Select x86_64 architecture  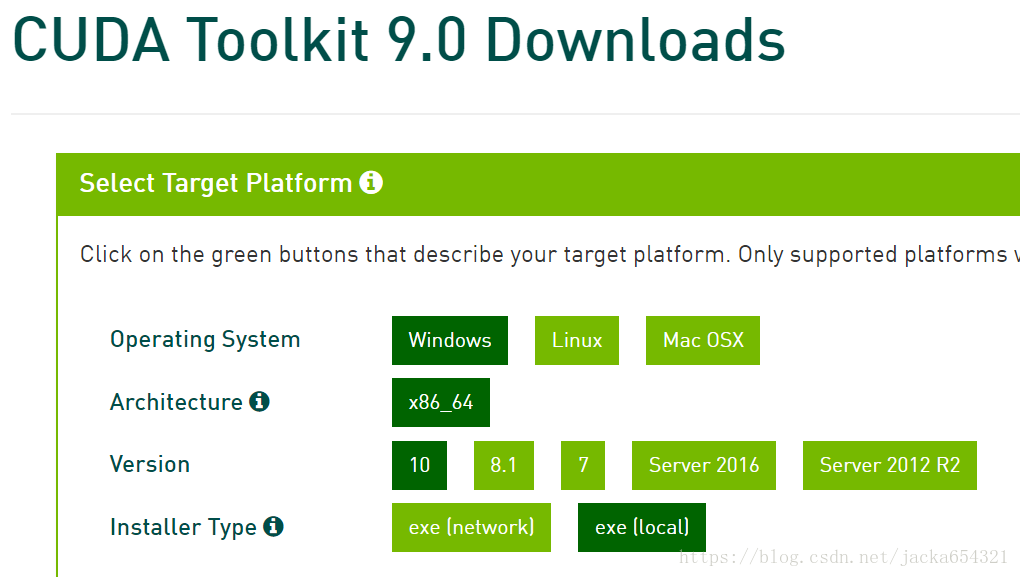(x=440, y=402)
